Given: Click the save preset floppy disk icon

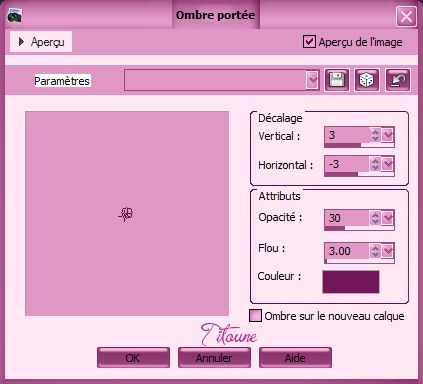Looking at the screenshot, I should [337, 80].
